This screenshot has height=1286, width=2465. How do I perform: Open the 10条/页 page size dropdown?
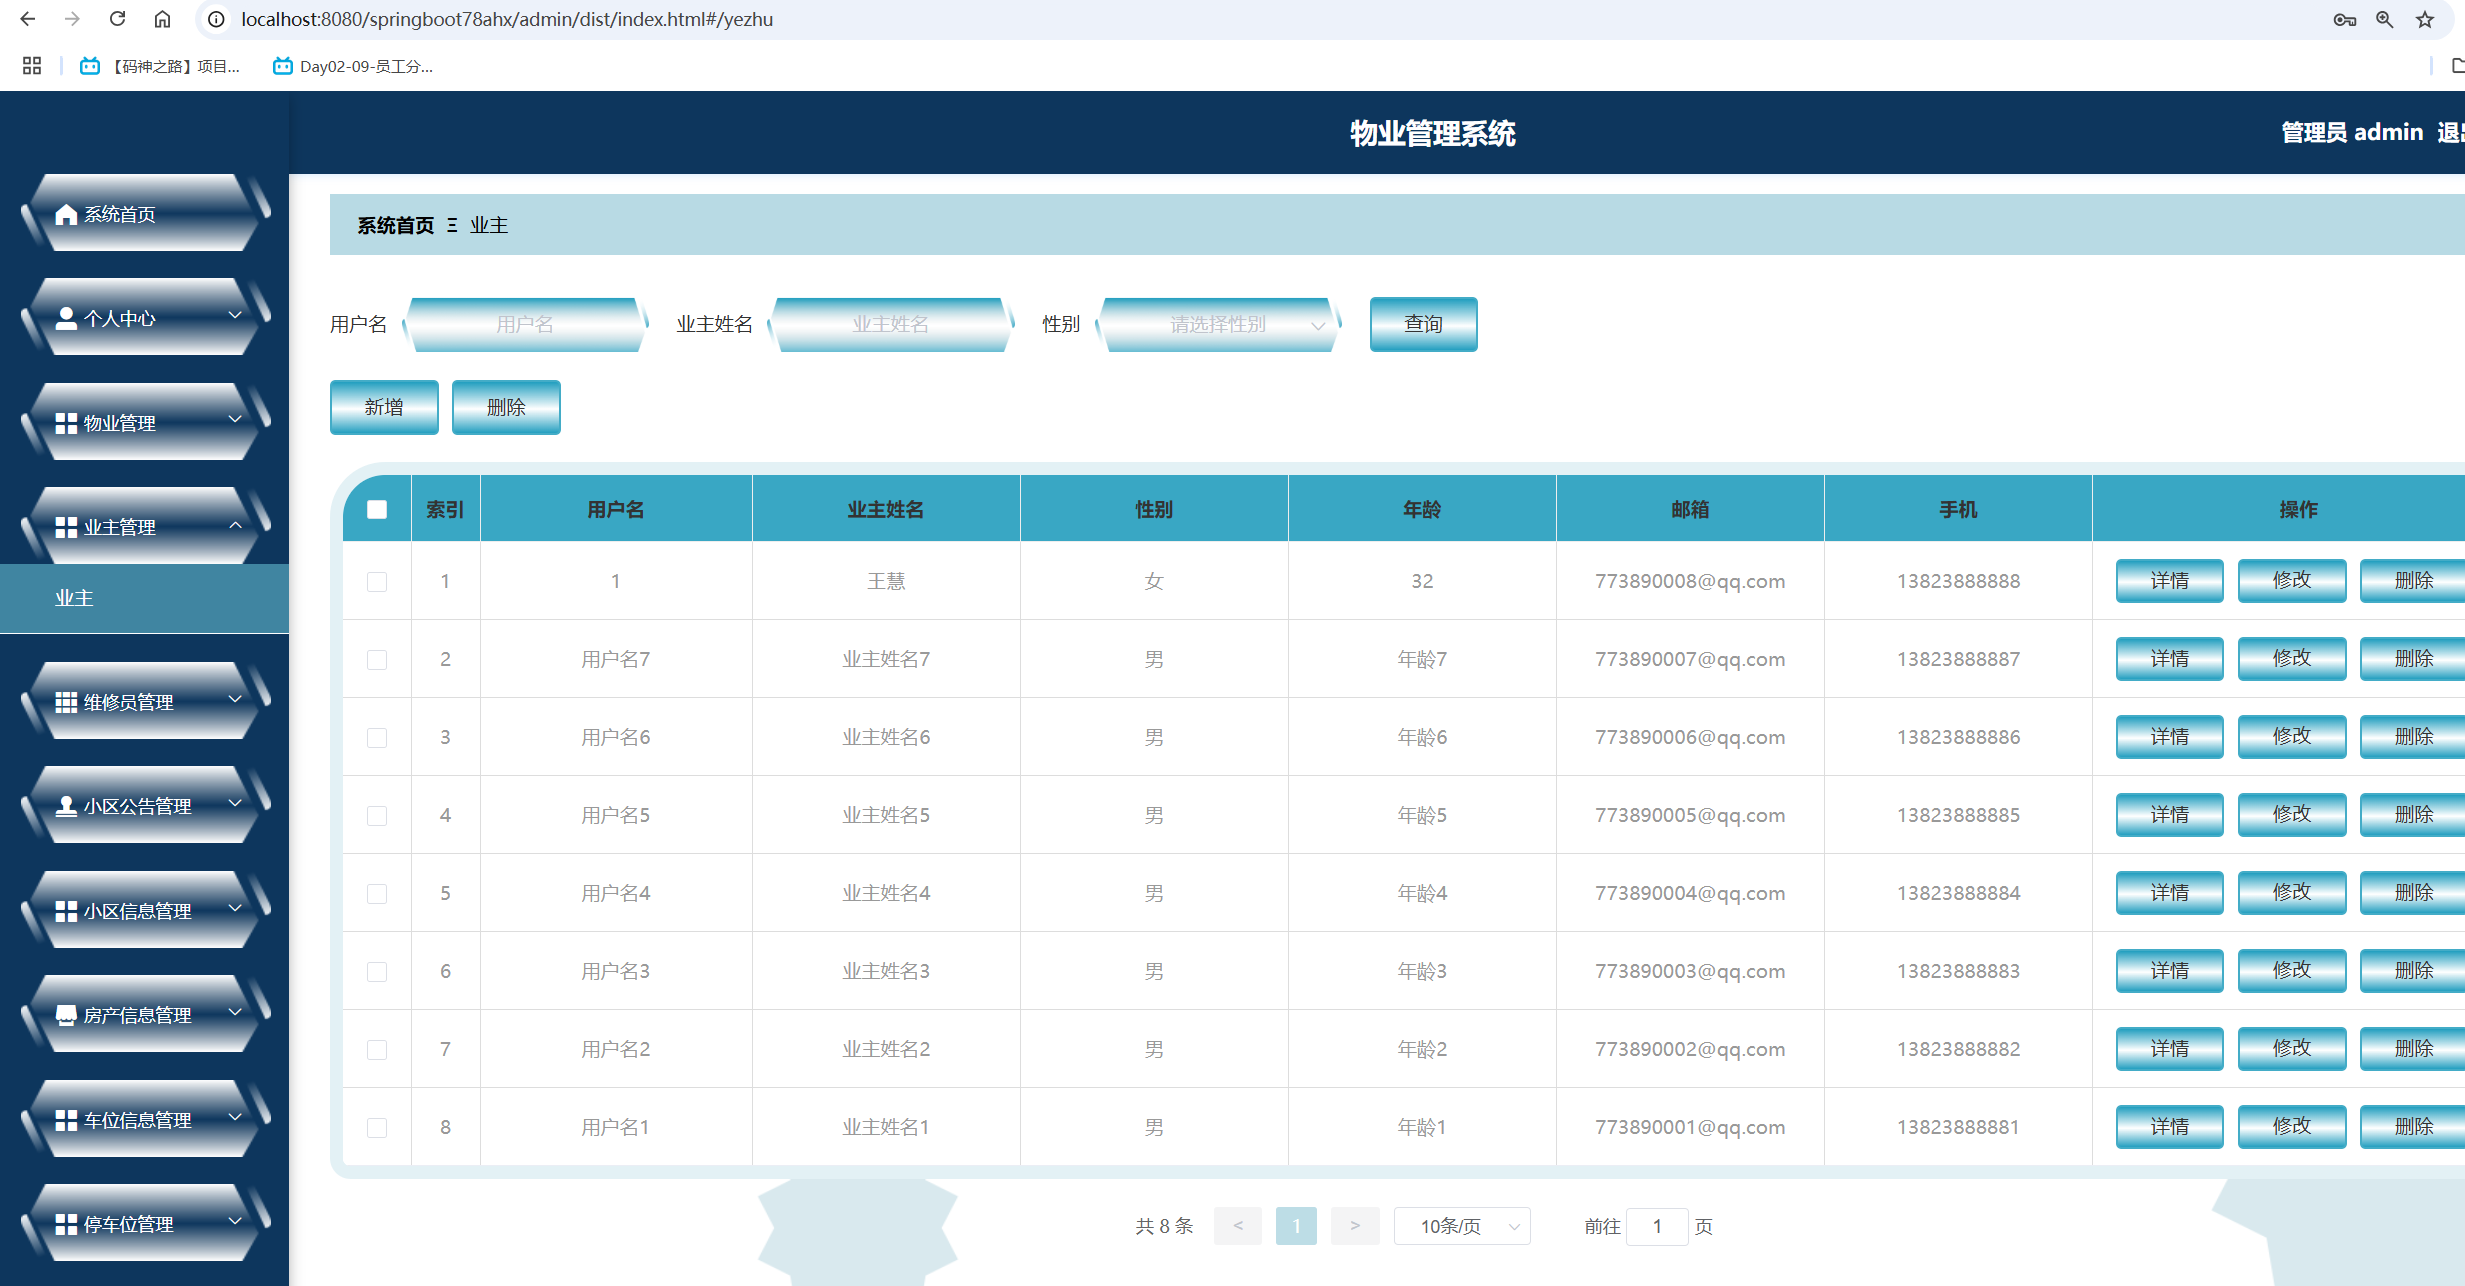coord(1462,1226)
